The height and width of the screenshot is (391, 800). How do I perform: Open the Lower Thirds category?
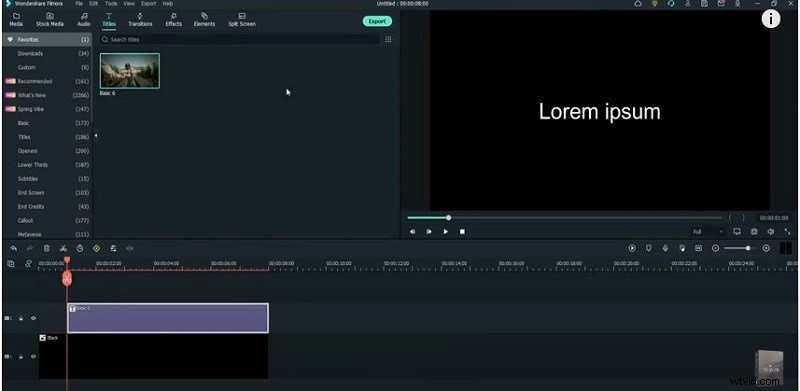tap(47, 165)
